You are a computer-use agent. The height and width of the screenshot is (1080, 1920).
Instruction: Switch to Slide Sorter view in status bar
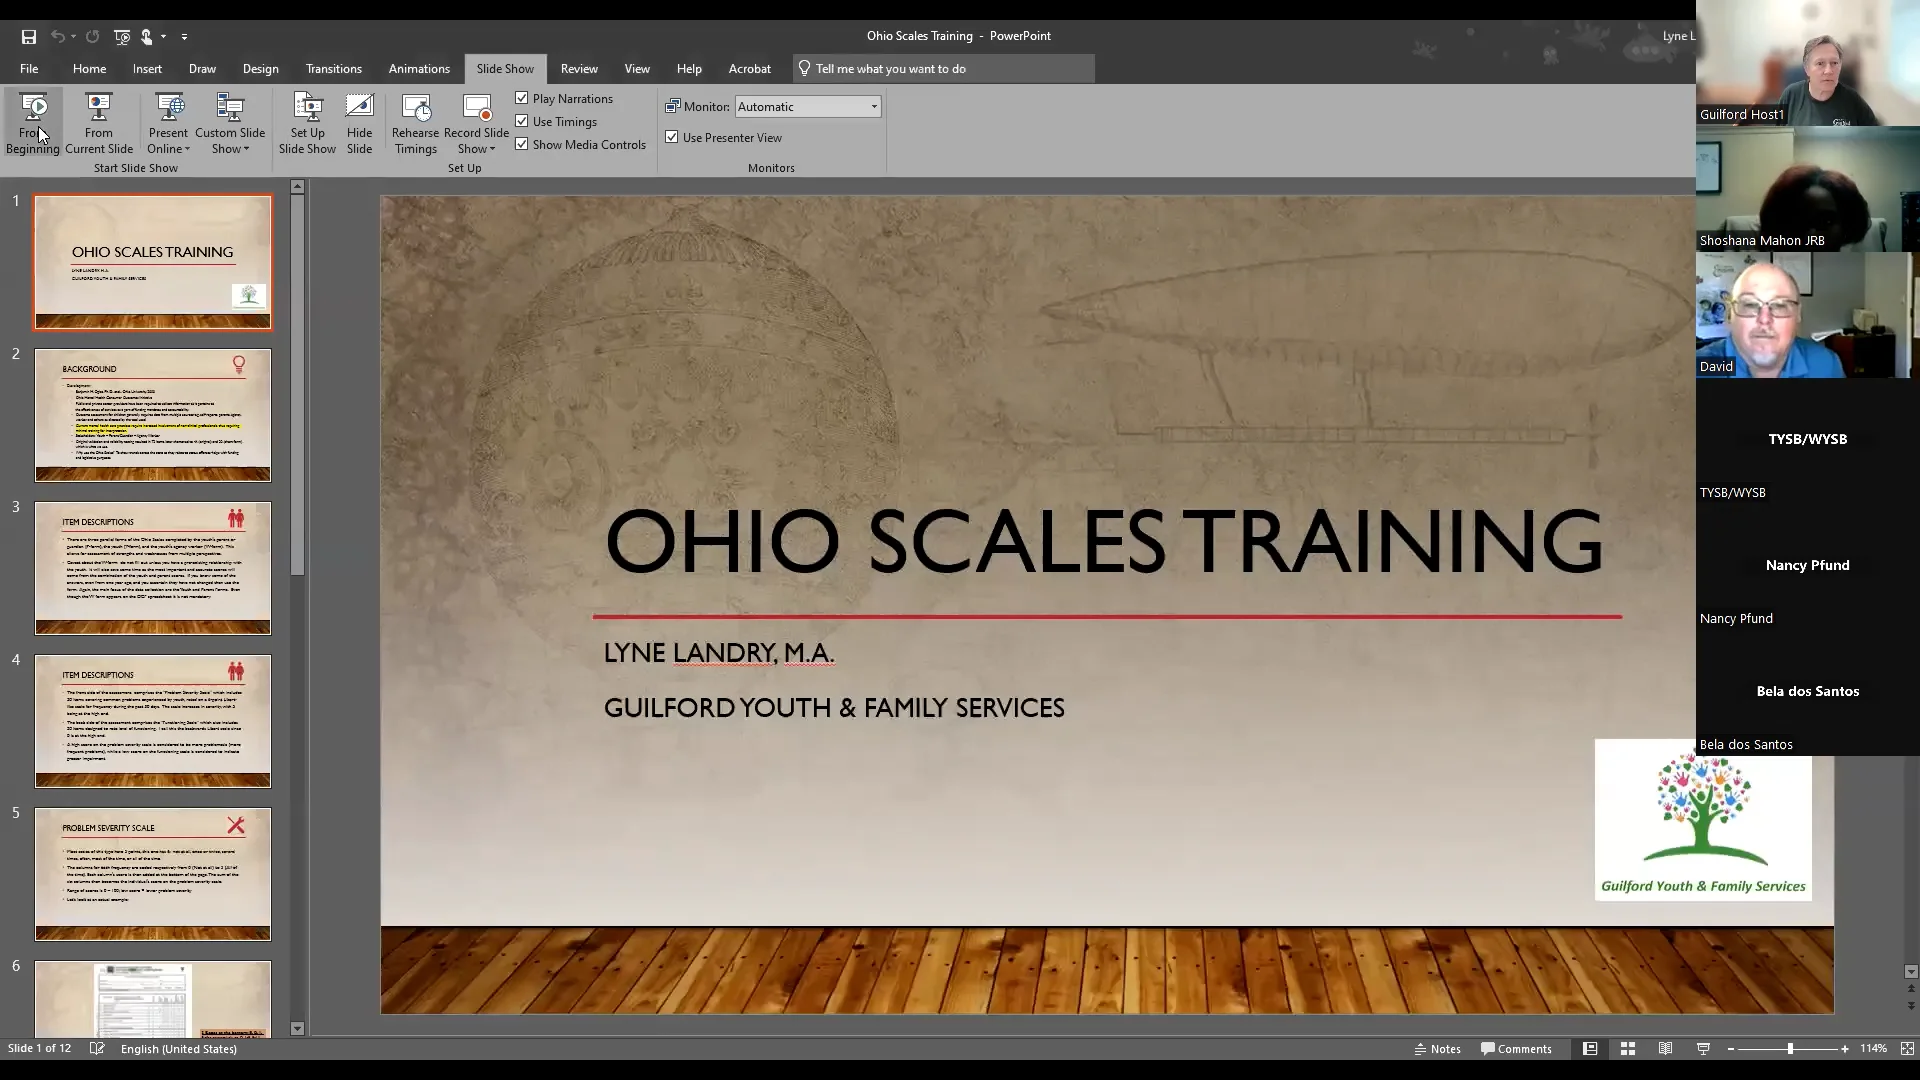tap(1627, 1048)
